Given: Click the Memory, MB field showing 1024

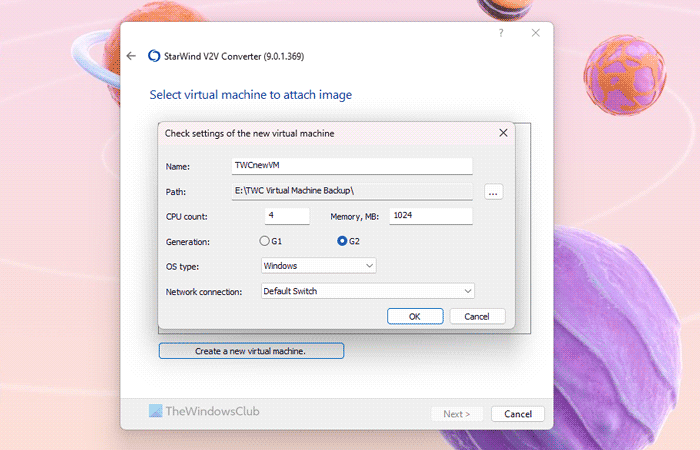Looking at the screenshot, I should pos(431,216).
